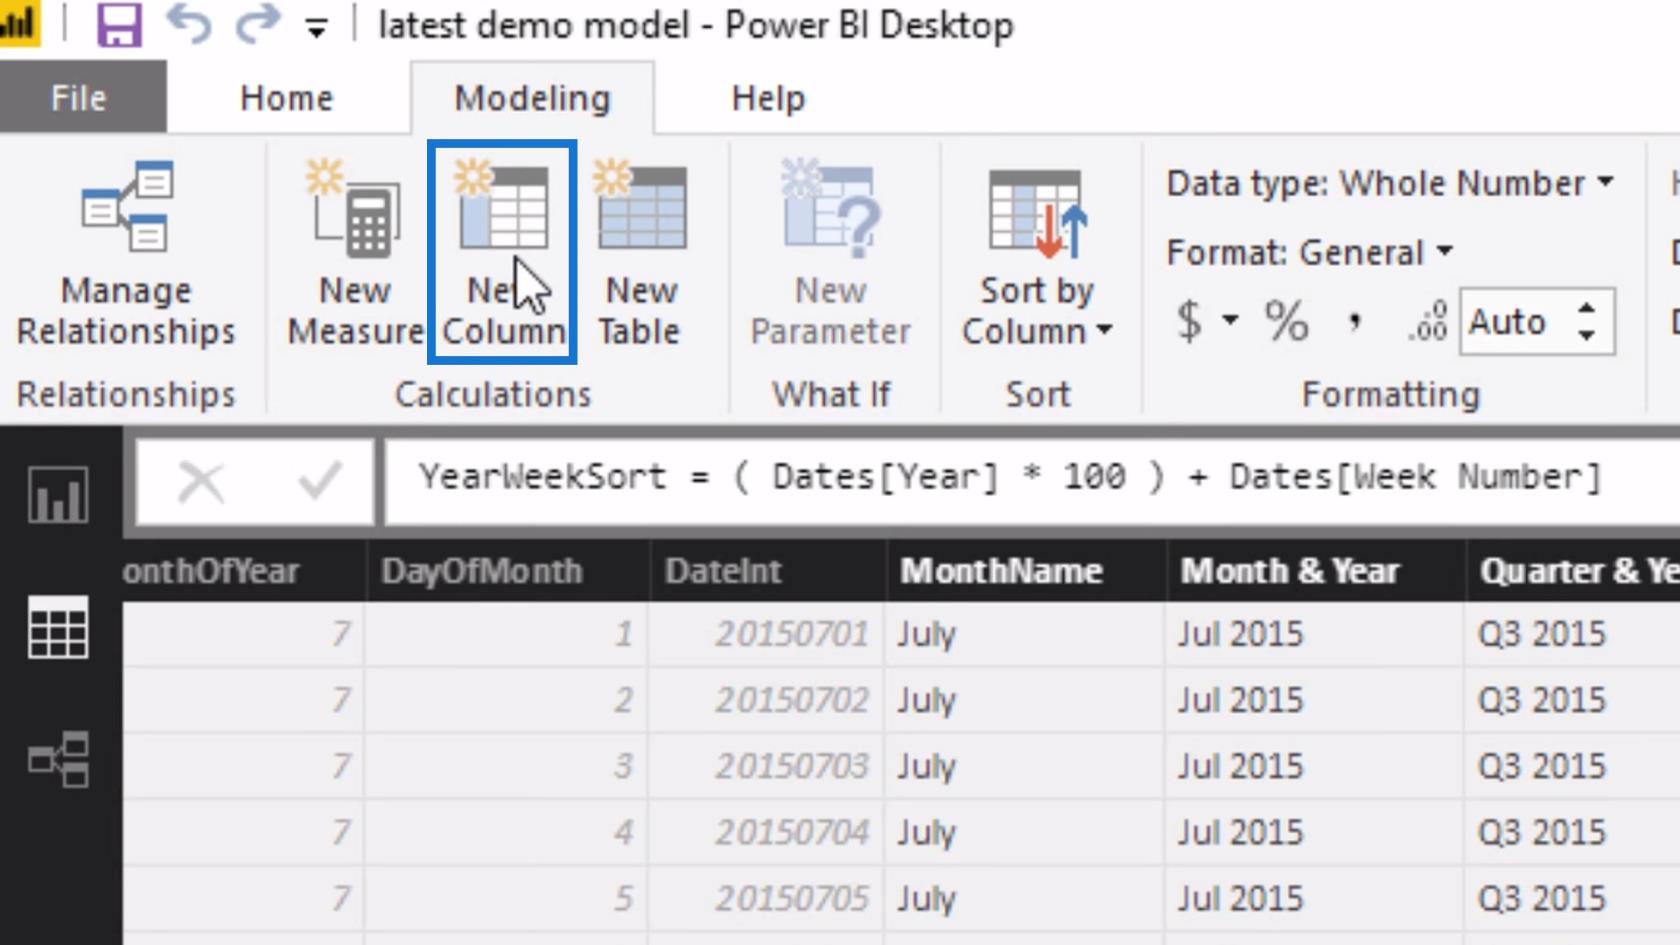
Task: Click DateInt cell 20150701
Action: pyautogui.click(x=767, y=634)
